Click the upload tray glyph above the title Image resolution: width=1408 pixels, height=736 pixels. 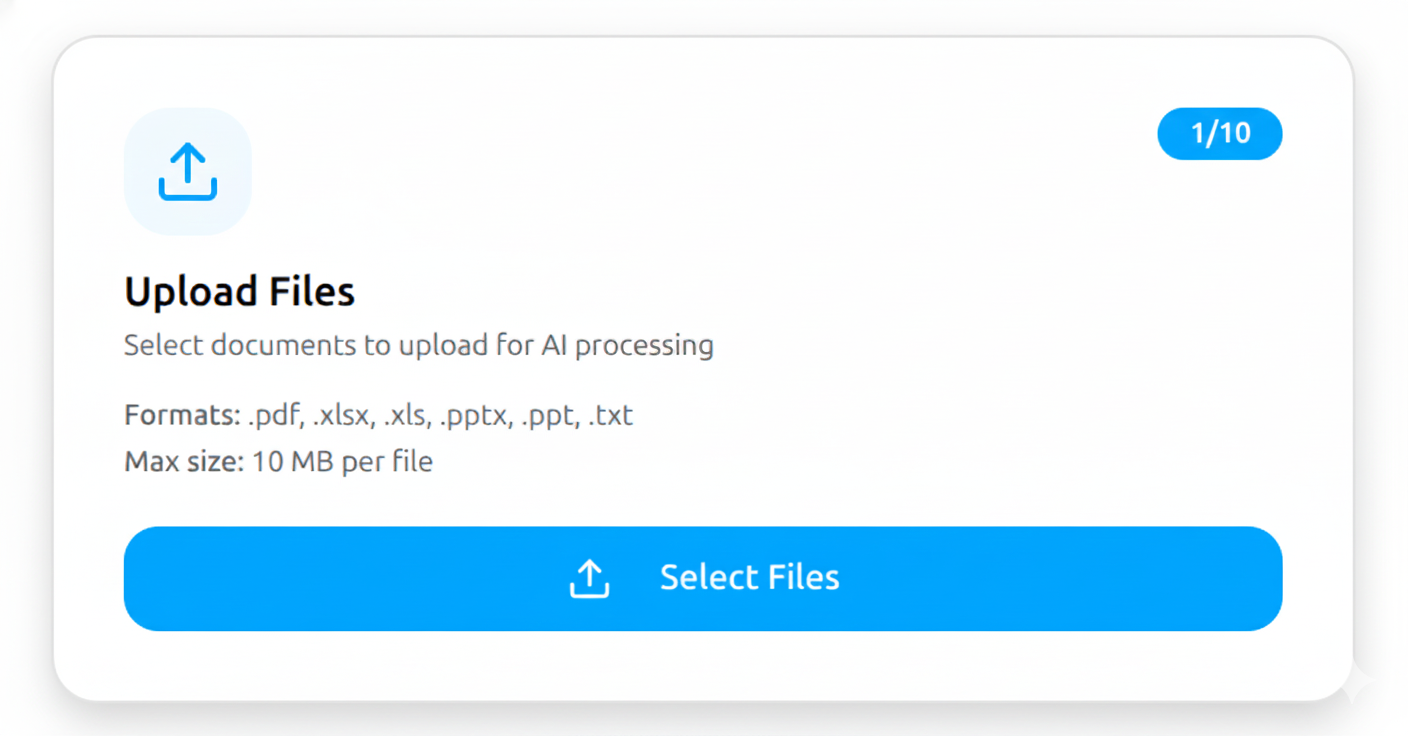[187, 170]
